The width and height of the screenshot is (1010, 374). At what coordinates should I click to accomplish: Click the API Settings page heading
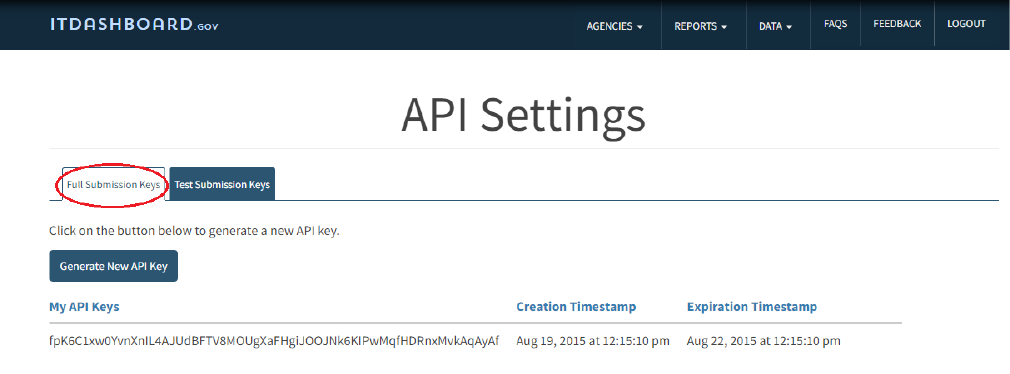pyautogui.click(x=523, y=116)
